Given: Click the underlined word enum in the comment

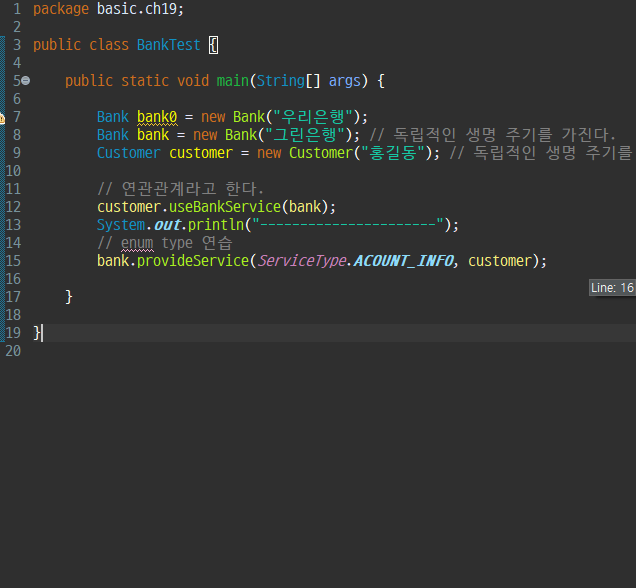Looking at the screenshot, I should [x=137, y=243].
